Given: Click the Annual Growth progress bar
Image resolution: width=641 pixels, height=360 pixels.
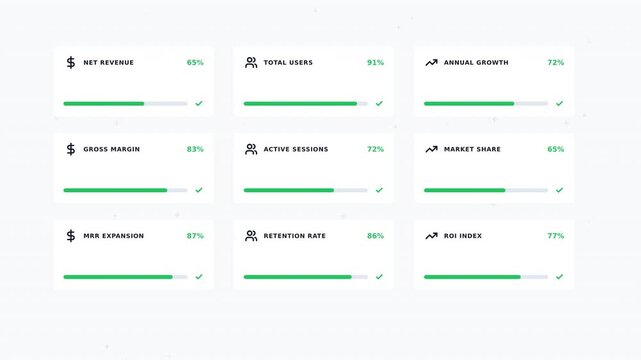Looking at the screenshot, I should [486, 103].
